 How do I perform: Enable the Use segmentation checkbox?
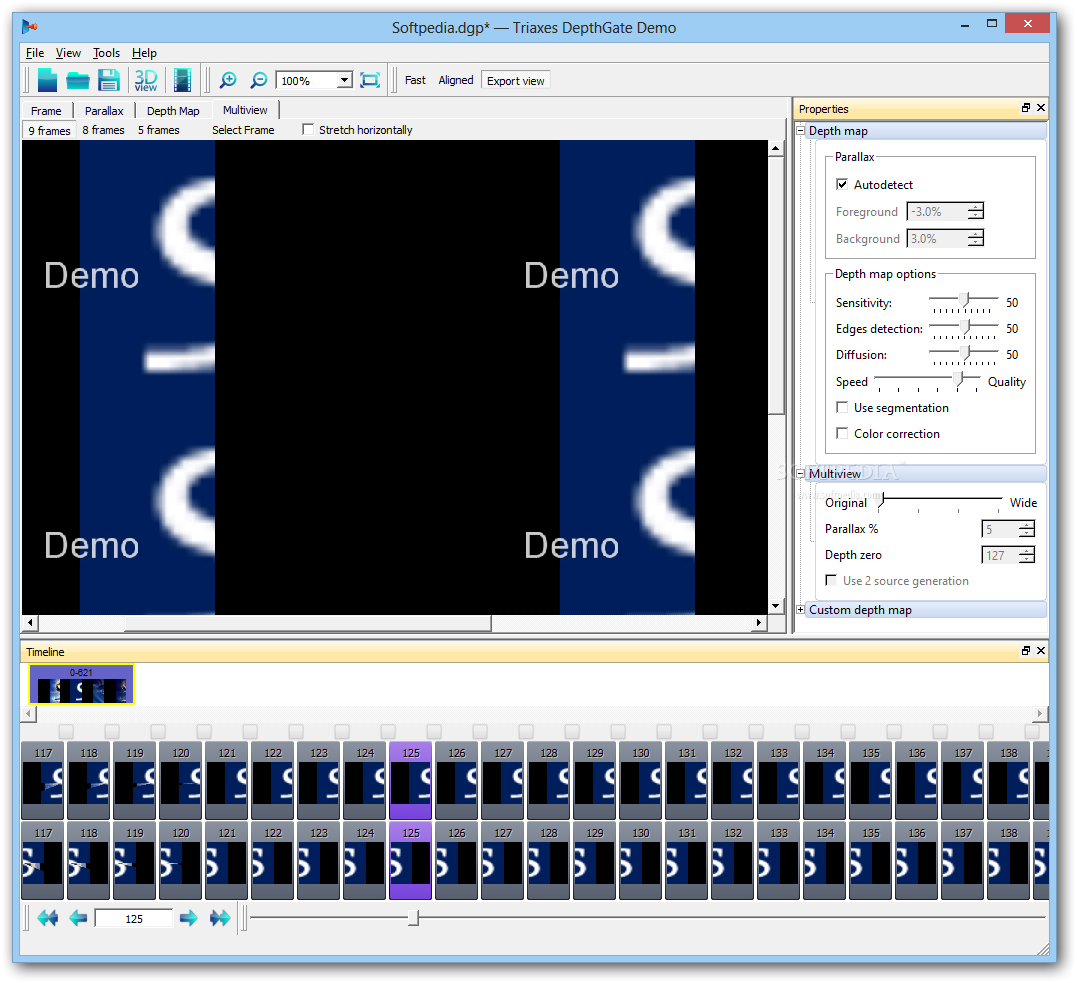tap(842, 407)
